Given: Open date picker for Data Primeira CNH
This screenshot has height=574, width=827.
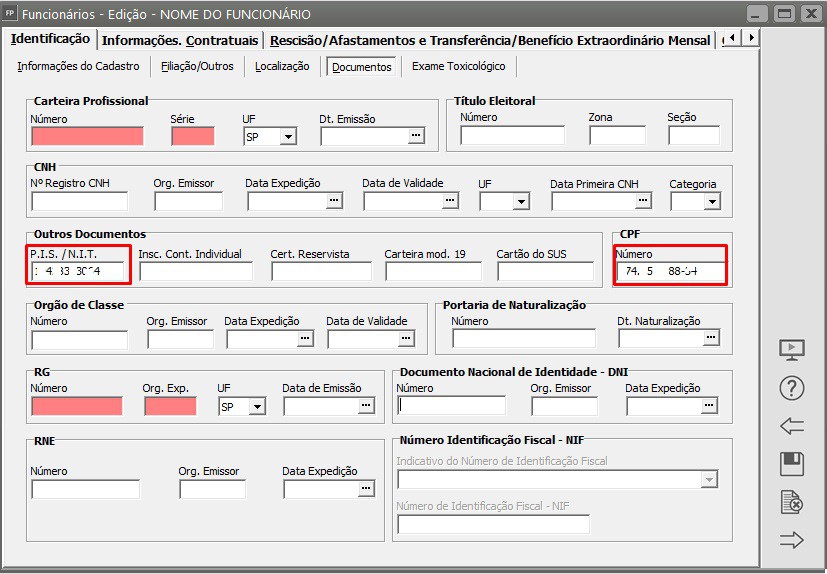Looking at the screenshot, I should 643,201.
